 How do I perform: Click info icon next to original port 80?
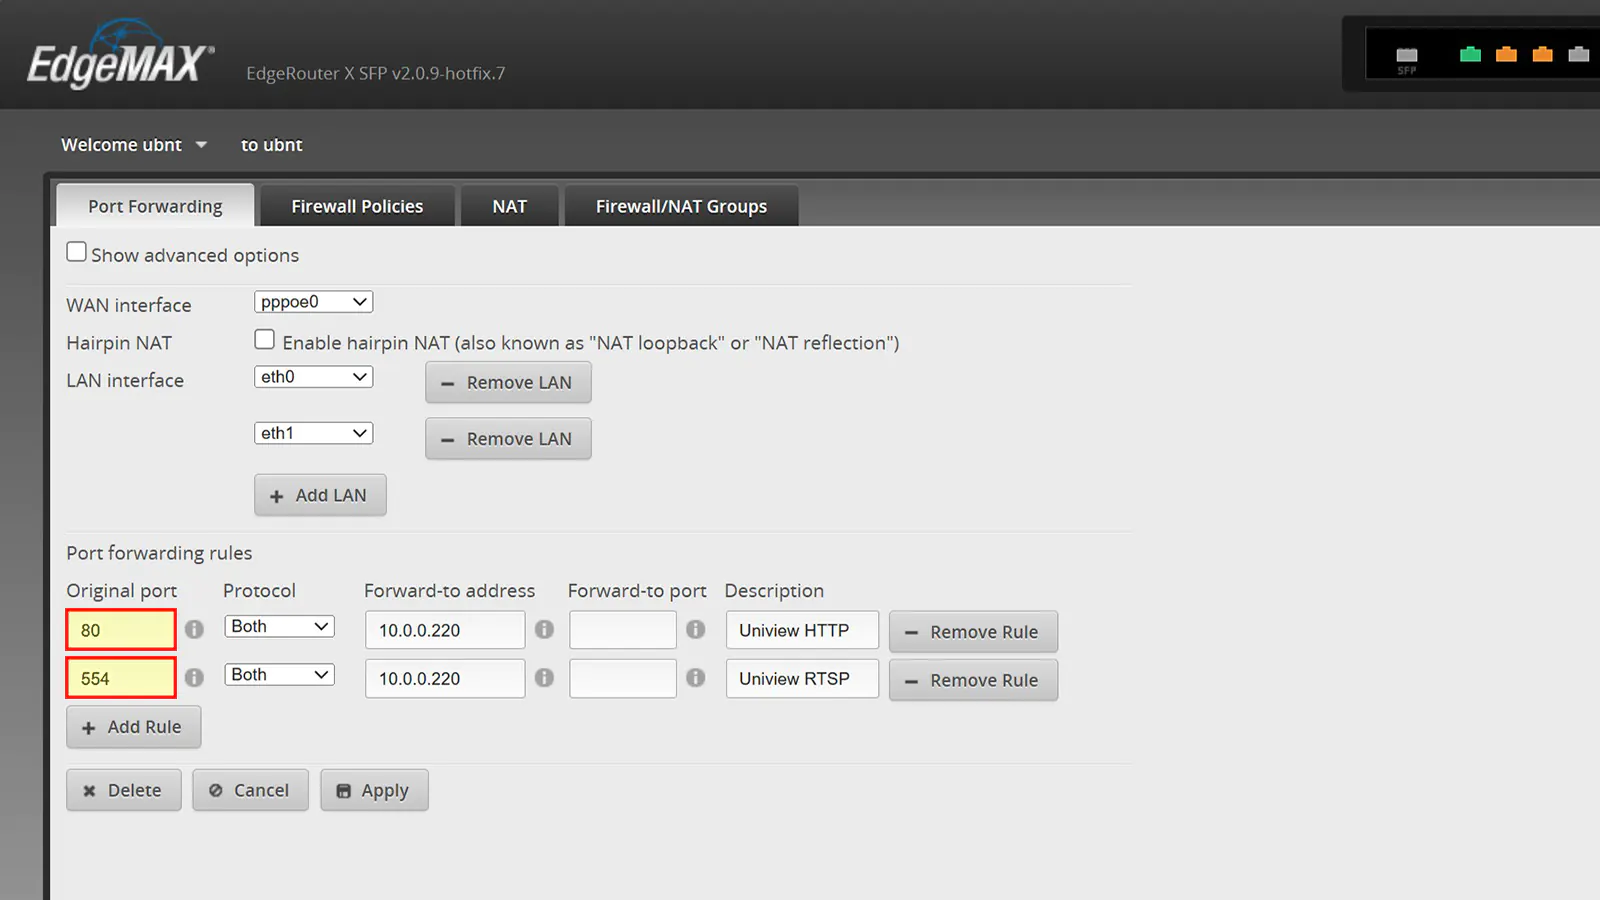pos(194,629)
